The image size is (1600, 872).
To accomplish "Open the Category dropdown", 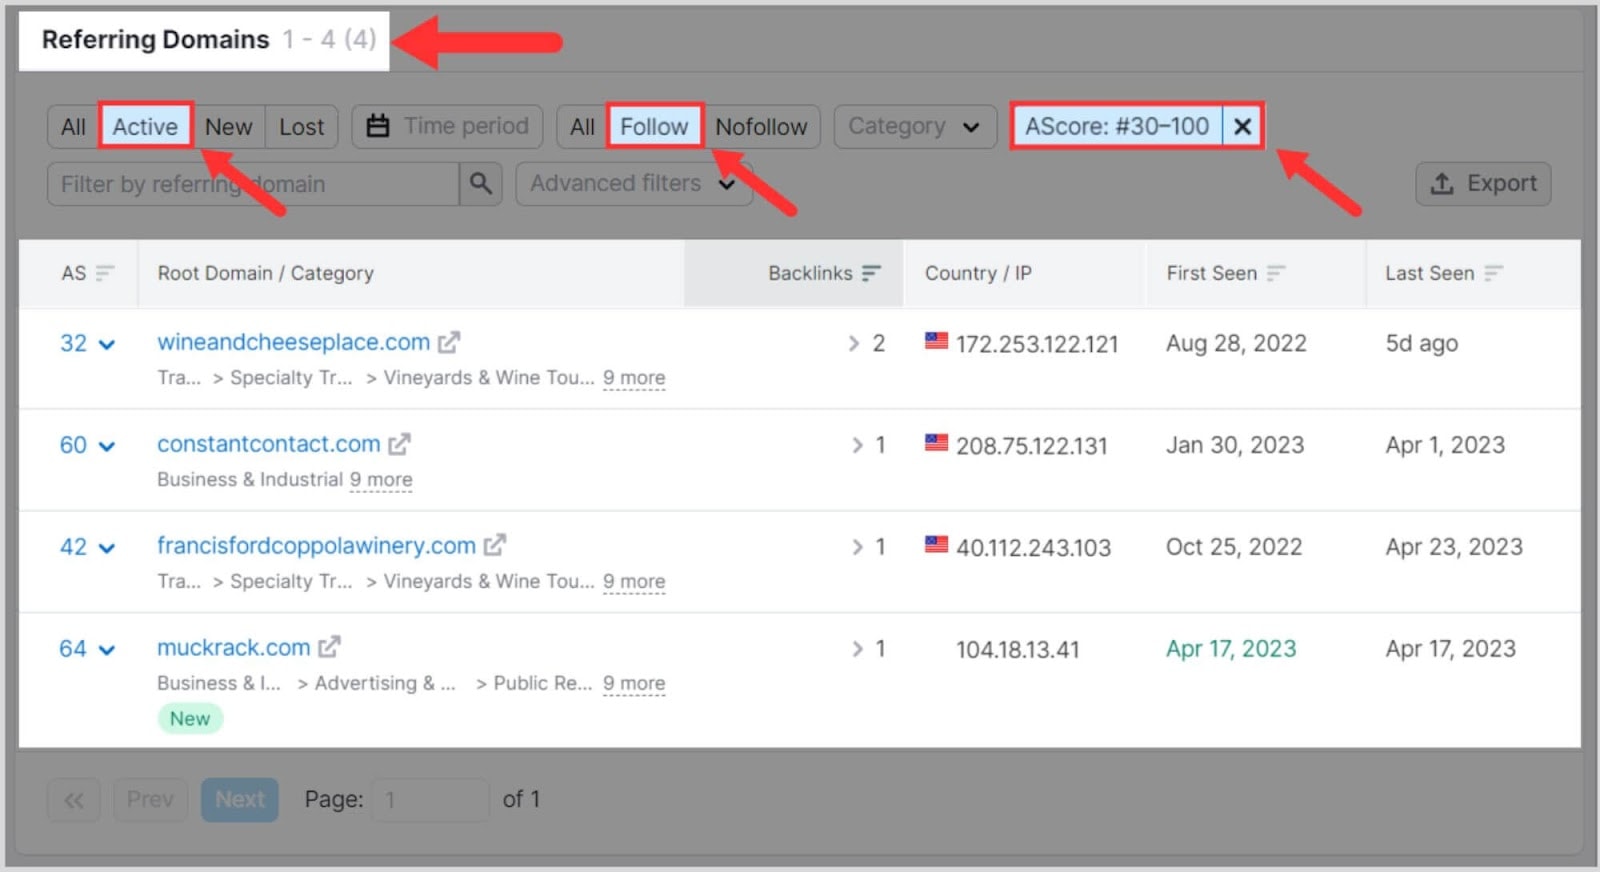I will tap(914, 127).
